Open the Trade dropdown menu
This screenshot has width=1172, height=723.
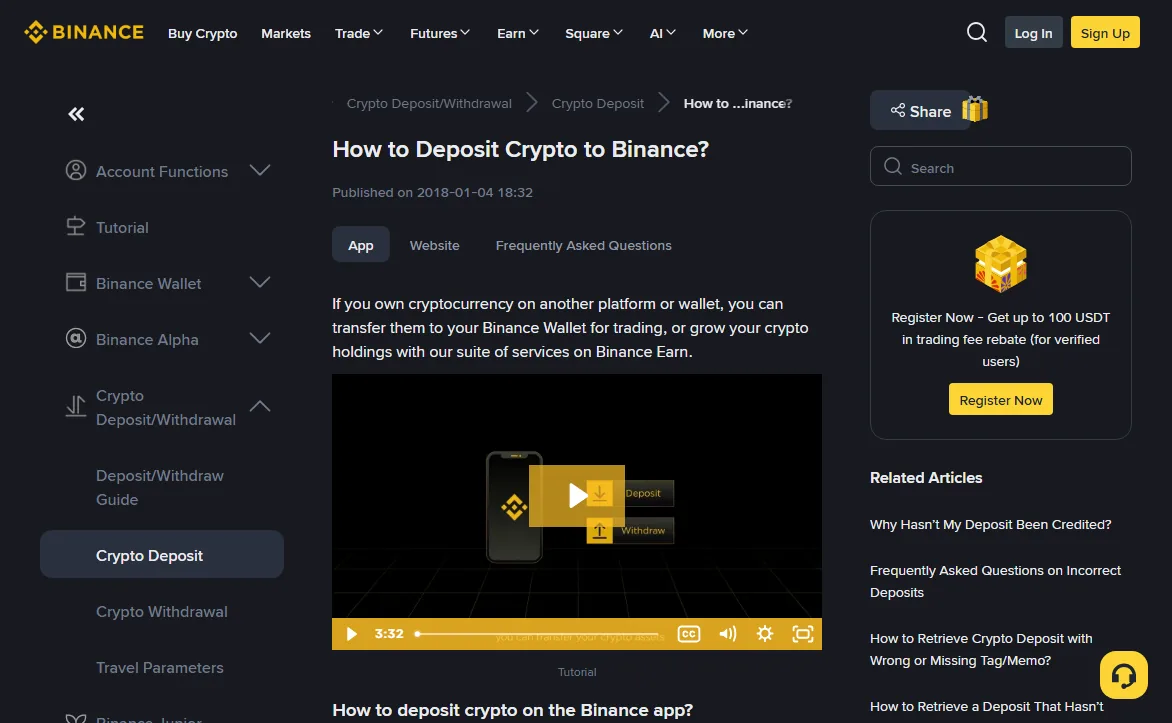pos(359,33)
